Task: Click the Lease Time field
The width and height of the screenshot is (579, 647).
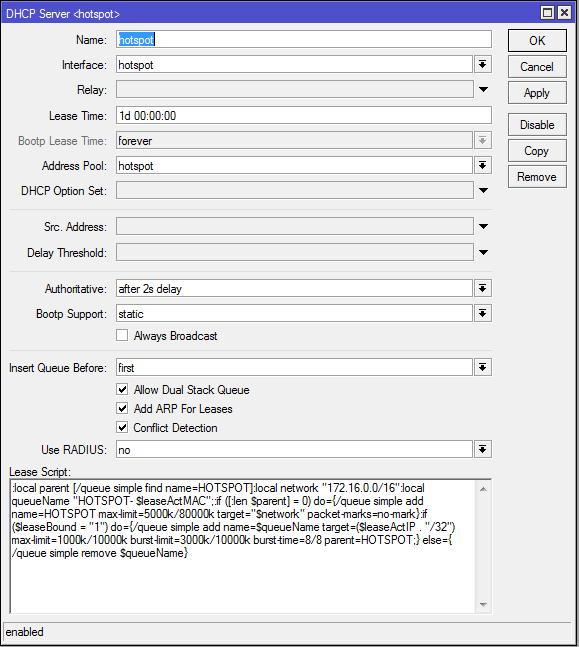Action: coord(304,116)
